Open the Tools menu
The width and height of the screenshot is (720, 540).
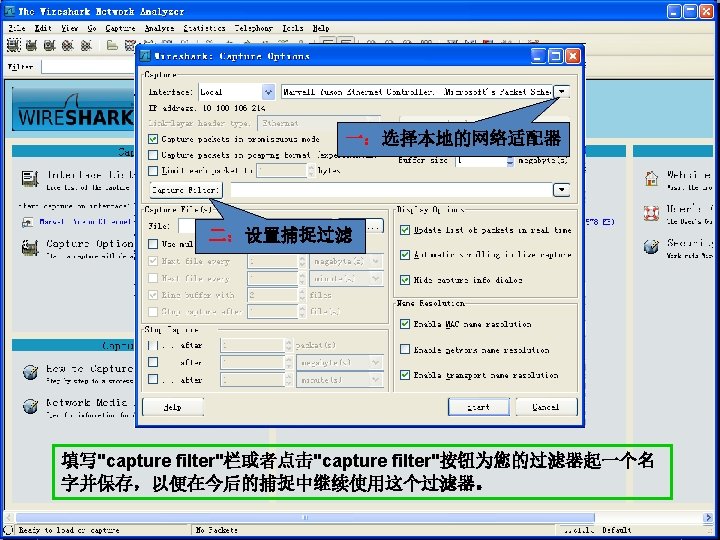(x=293, y=28)
